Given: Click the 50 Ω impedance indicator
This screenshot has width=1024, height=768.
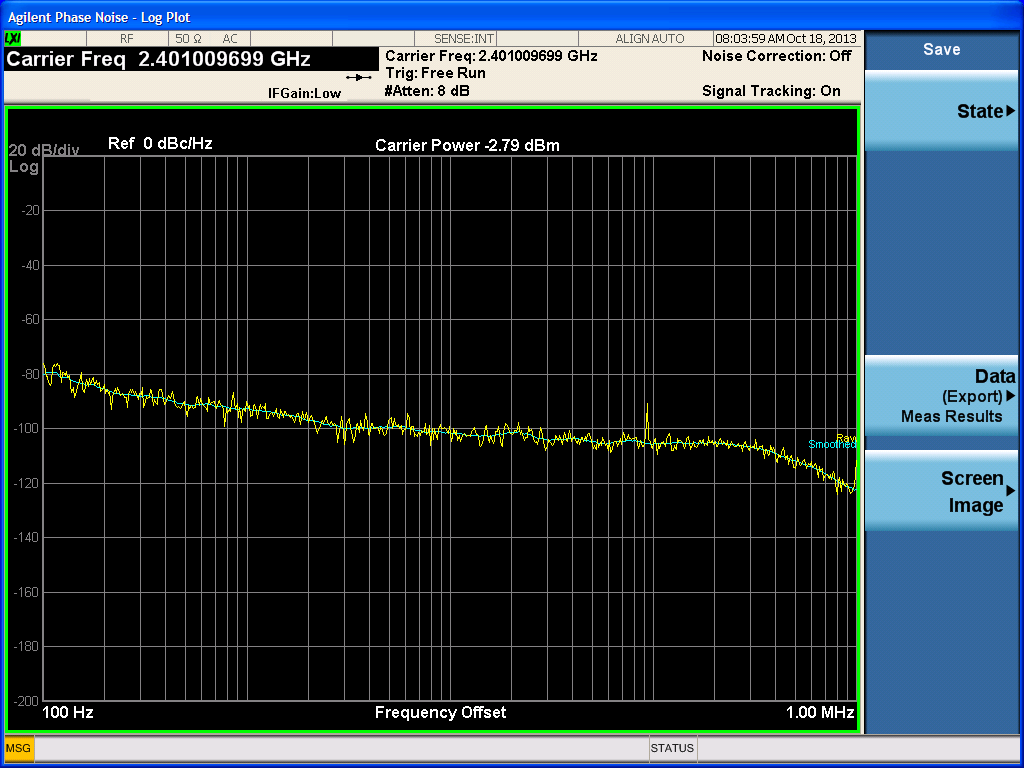Looking at the screenshot, I should point(188,39).
